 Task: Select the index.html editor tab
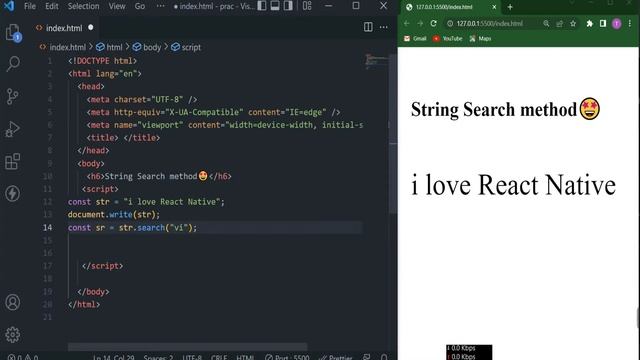(x=64, y=28)
